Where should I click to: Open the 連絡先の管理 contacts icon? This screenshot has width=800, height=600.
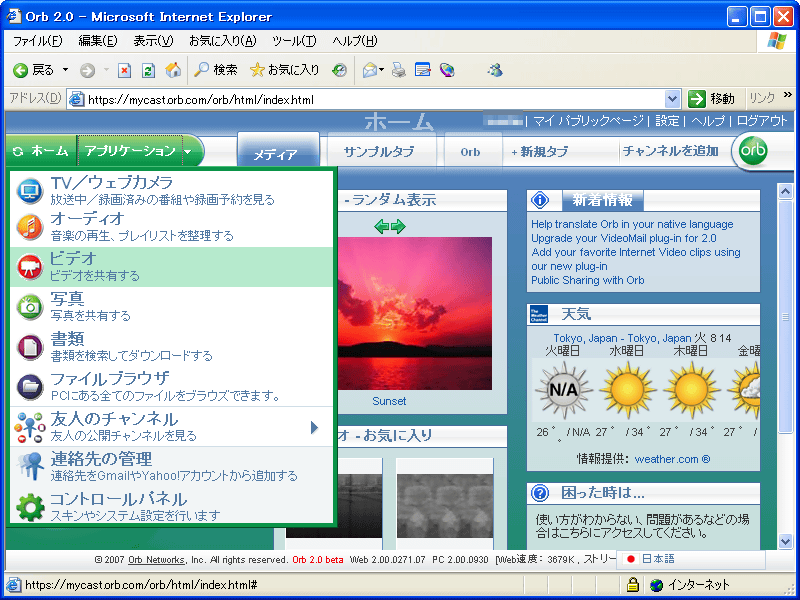[x=30, y=466]
